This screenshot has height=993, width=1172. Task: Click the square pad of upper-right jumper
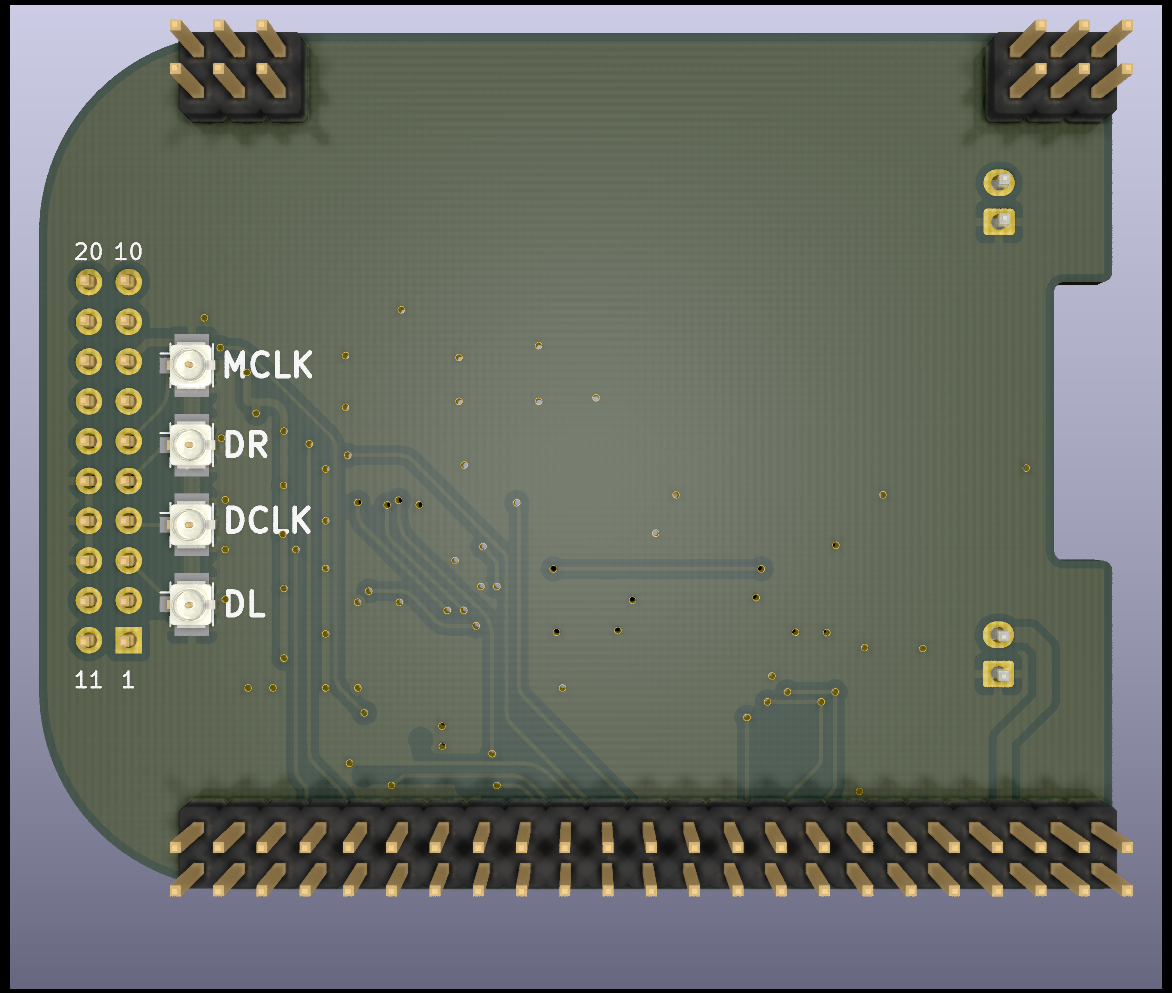click(999, 221)
